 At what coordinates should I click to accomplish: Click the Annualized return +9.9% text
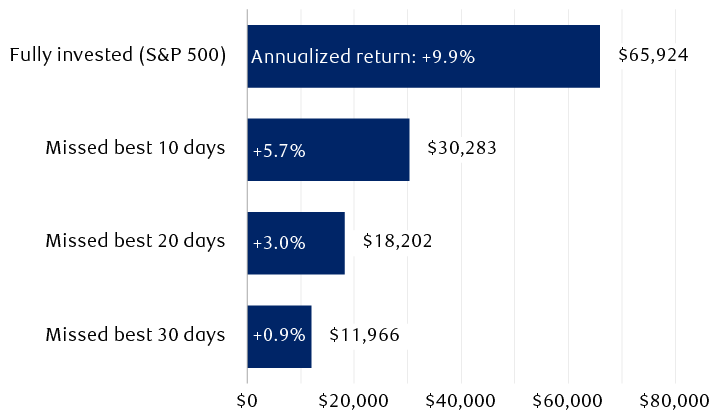point(362,57)
